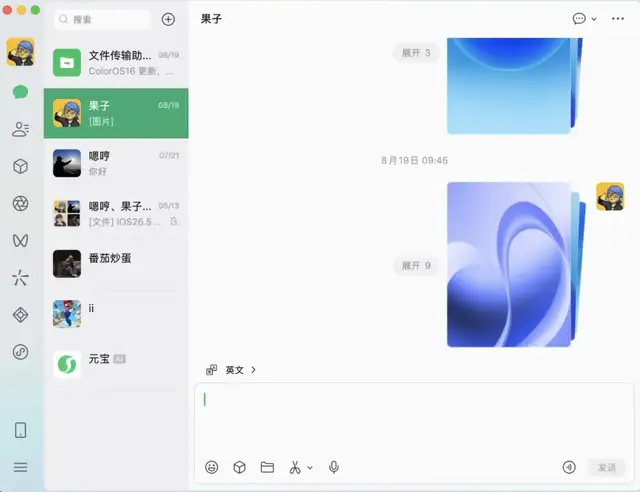This screenshot has width=640, height=492.
Task: Click the chat bubble icon in the header
Action: [x=579, y=19]
